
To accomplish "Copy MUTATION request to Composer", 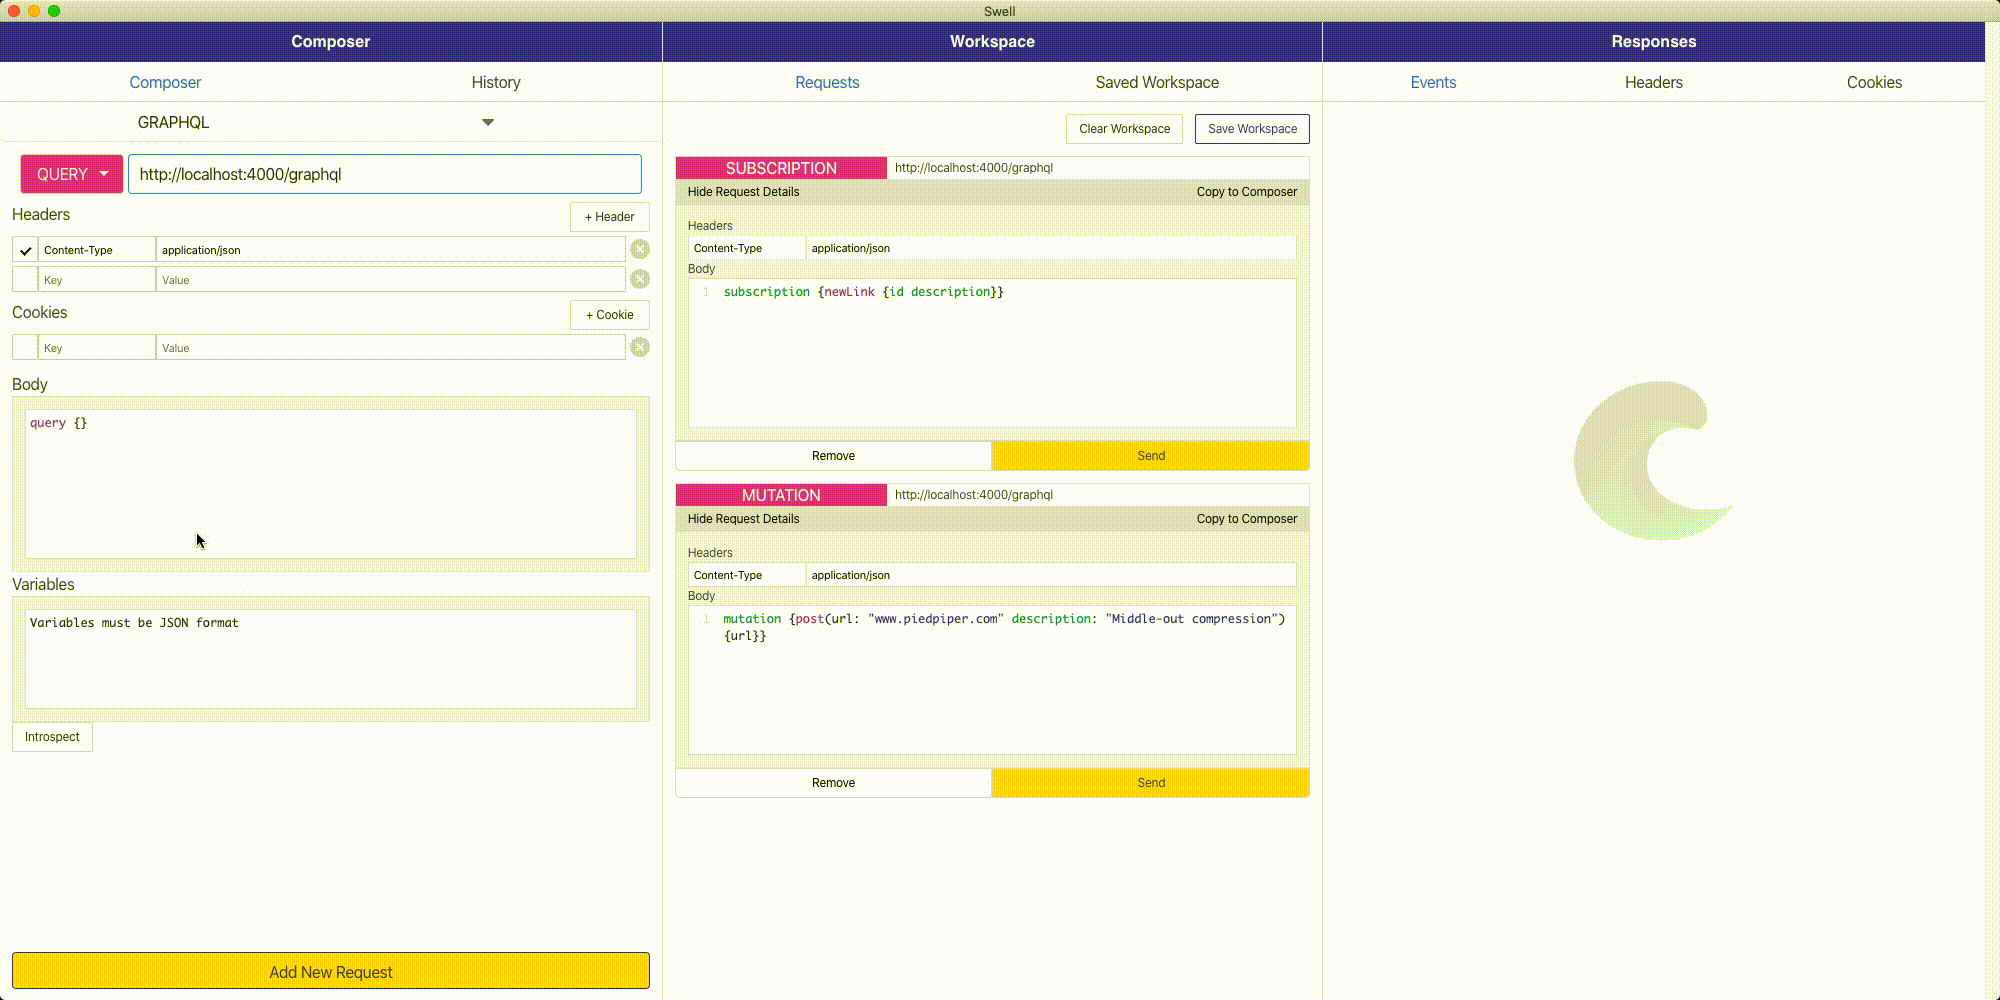I will [x=1246, y=519].
